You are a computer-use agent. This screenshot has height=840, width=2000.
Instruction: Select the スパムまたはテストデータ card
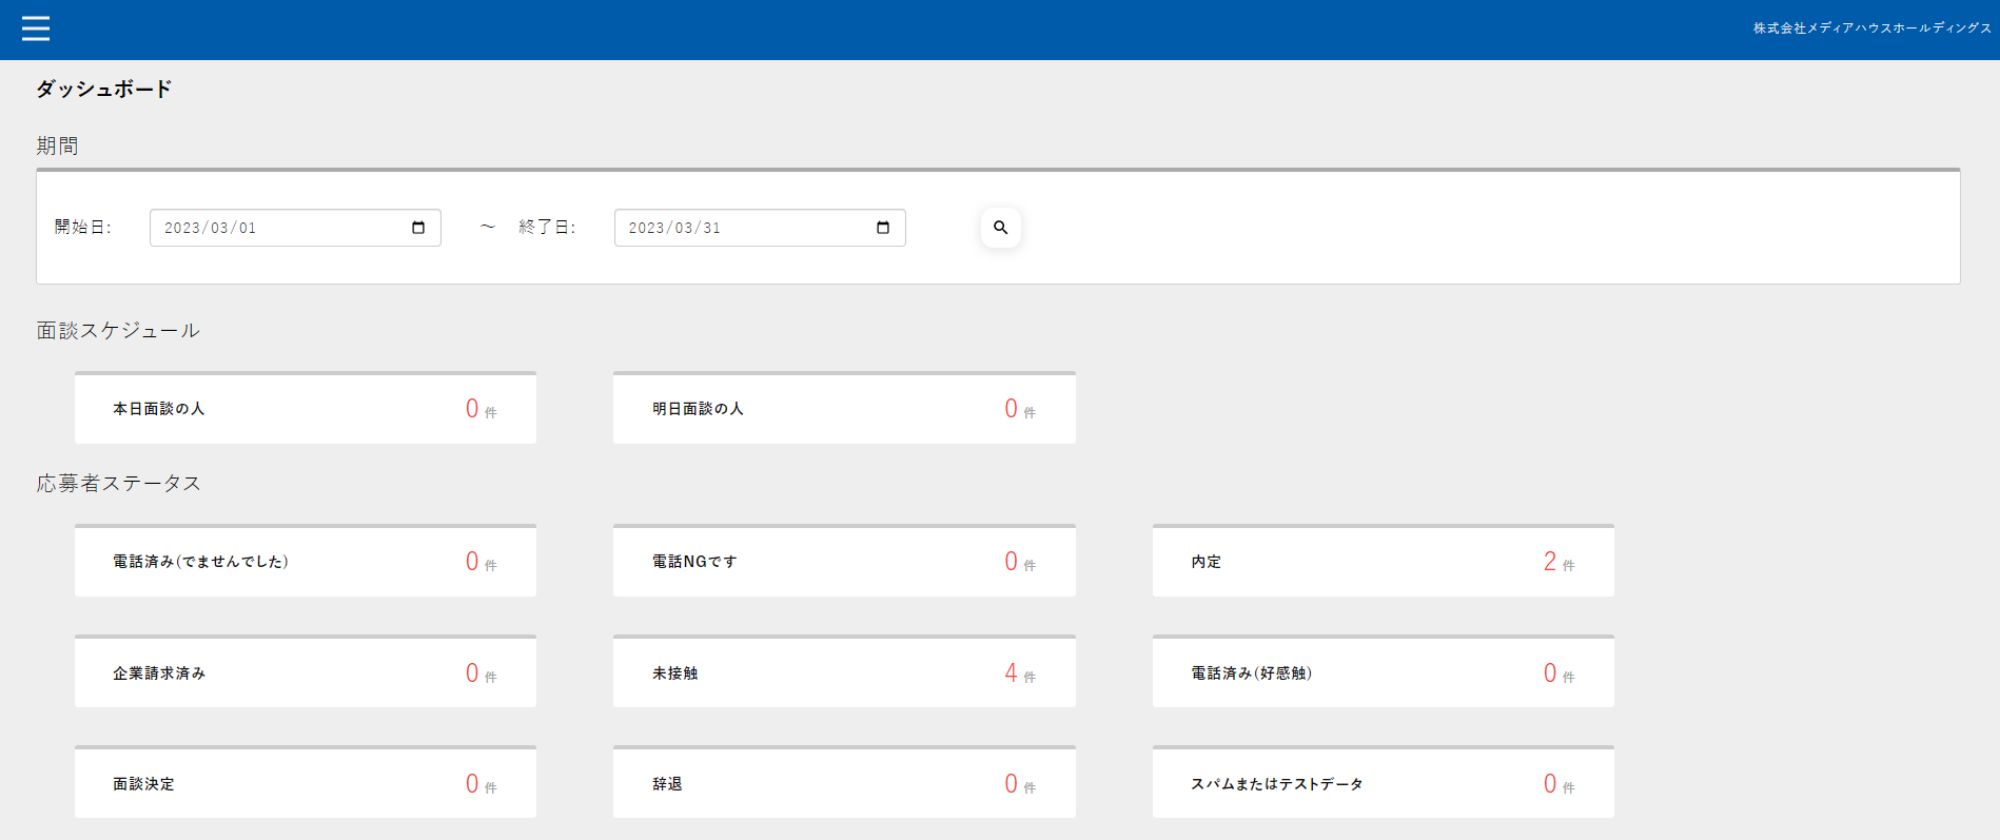pyautogui.click(x=1383, y=784)
